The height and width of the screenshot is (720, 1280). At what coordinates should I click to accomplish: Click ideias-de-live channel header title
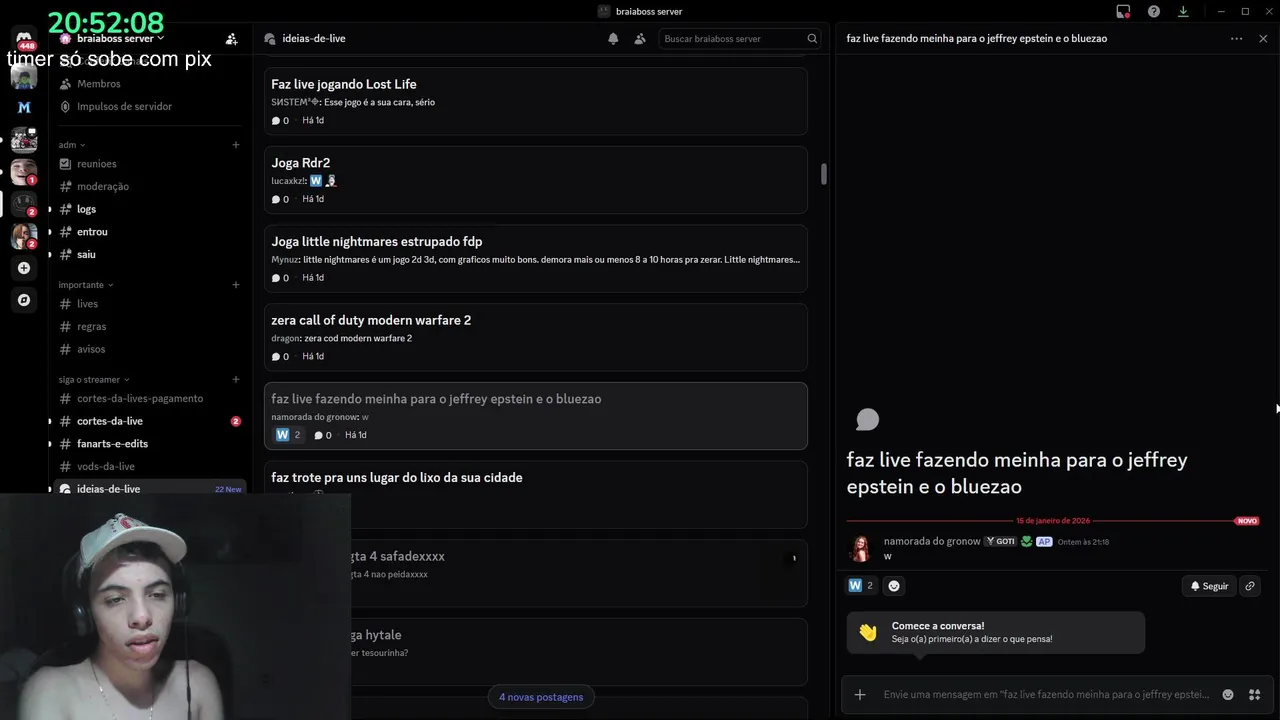[x=314, y=38]
